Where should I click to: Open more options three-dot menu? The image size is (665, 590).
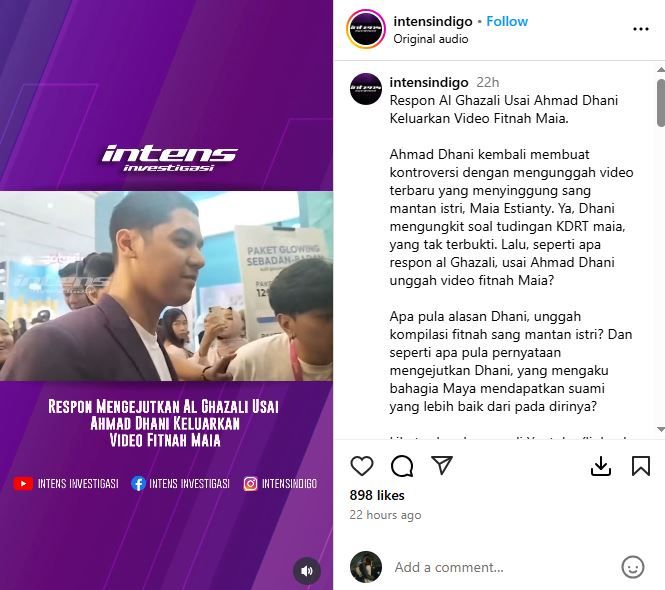tap(640, 29)
